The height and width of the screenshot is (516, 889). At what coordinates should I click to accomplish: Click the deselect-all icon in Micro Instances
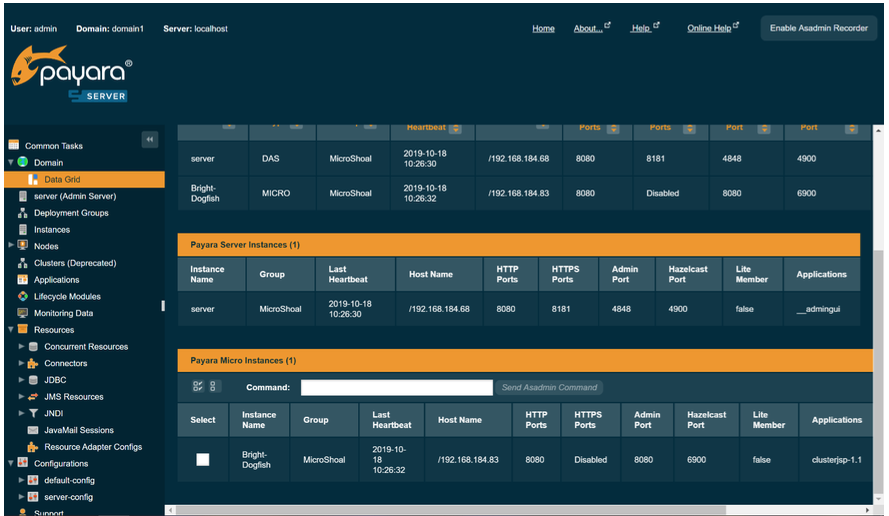tap(215, 387)
